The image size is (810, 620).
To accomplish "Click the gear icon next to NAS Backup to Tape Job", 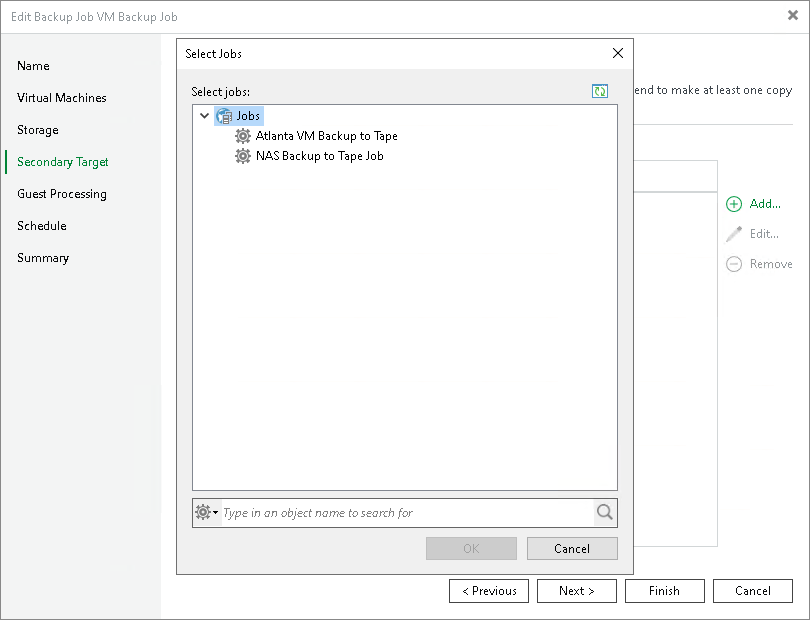I will pos(242,156).
